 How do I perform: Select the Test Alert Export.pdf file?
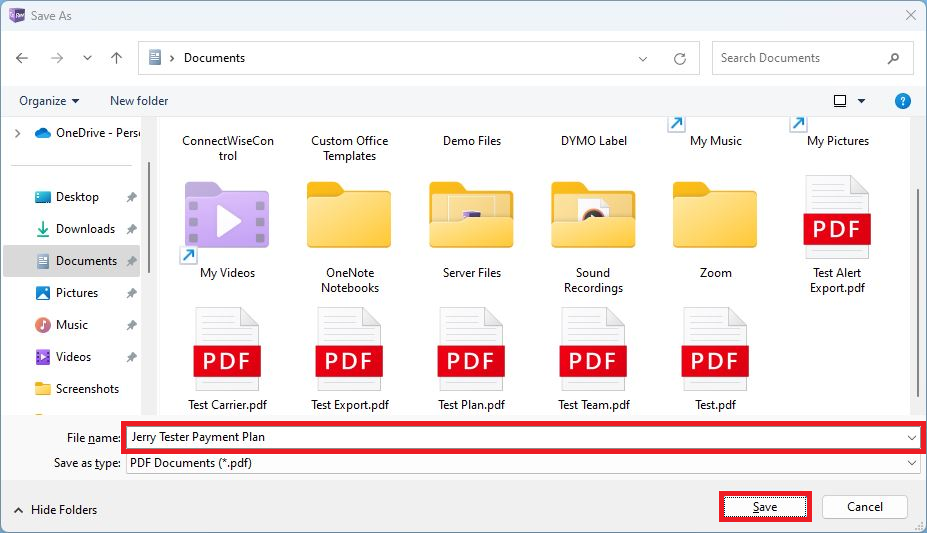coord(837,233)
